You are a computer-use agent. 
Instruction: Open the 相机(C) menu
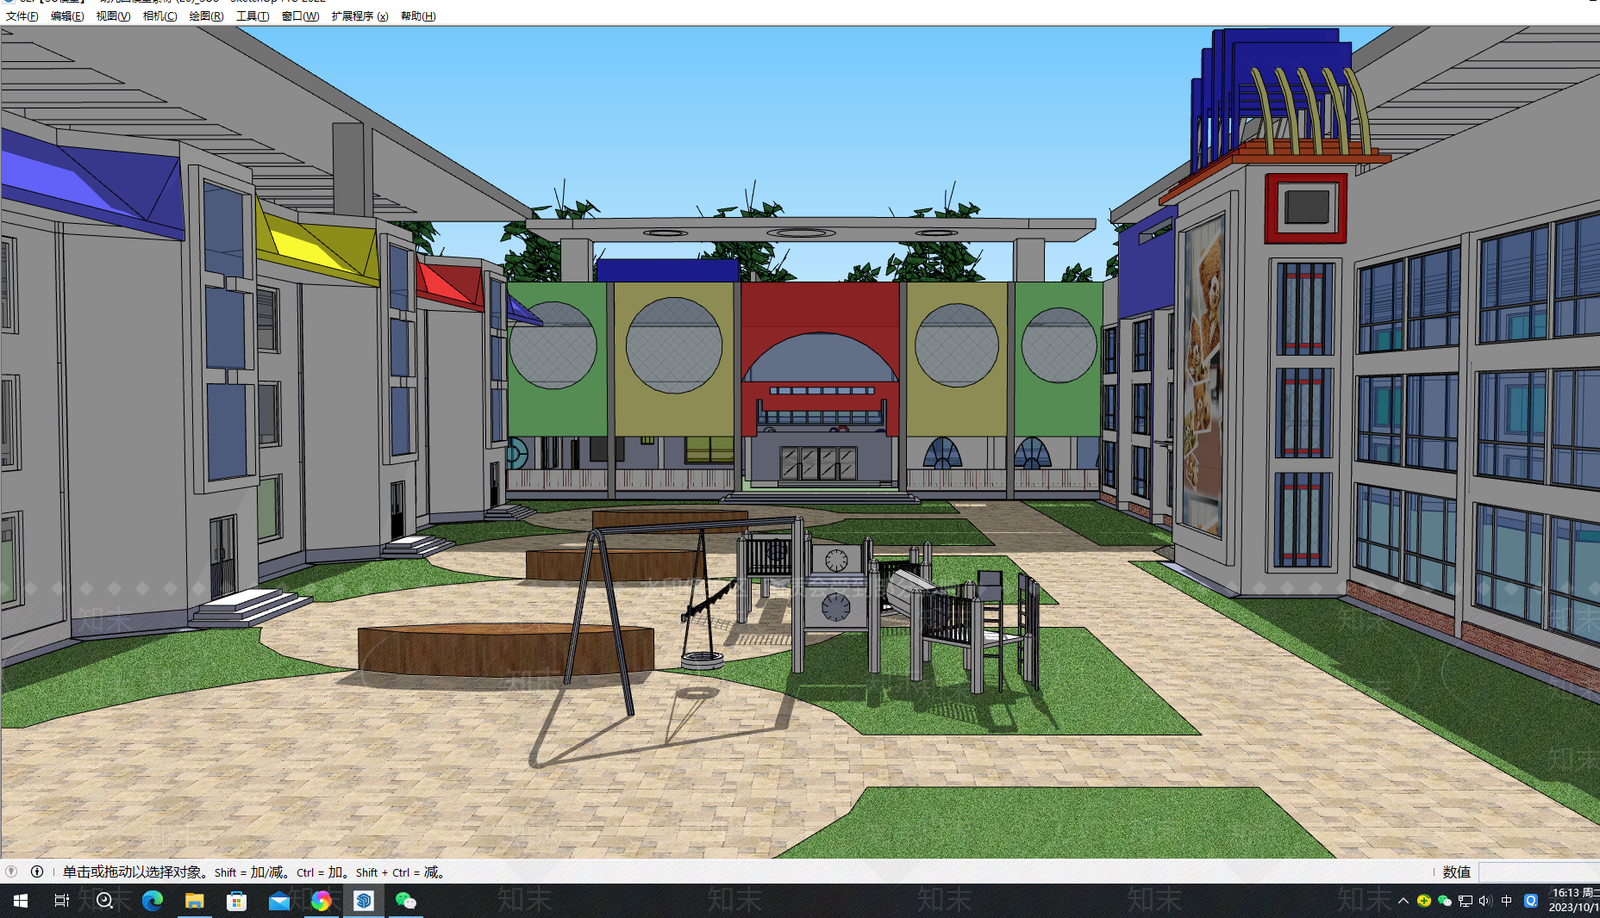pyautogui.click(x=160, y=16)
